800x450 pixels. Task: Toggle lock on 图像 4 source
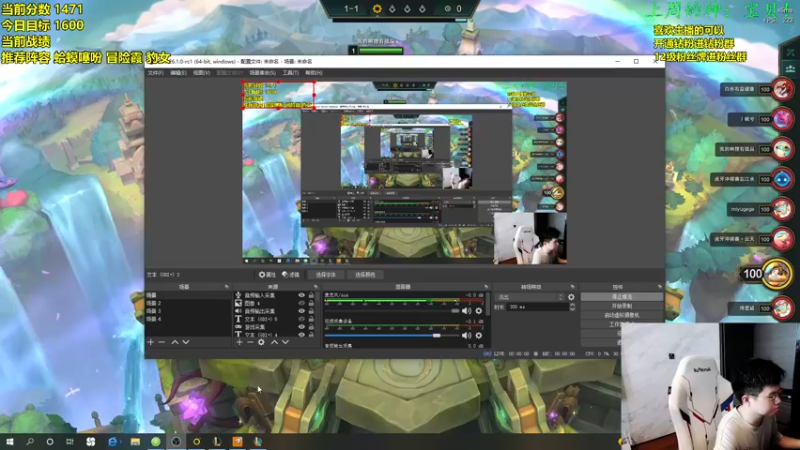[311, 303]
